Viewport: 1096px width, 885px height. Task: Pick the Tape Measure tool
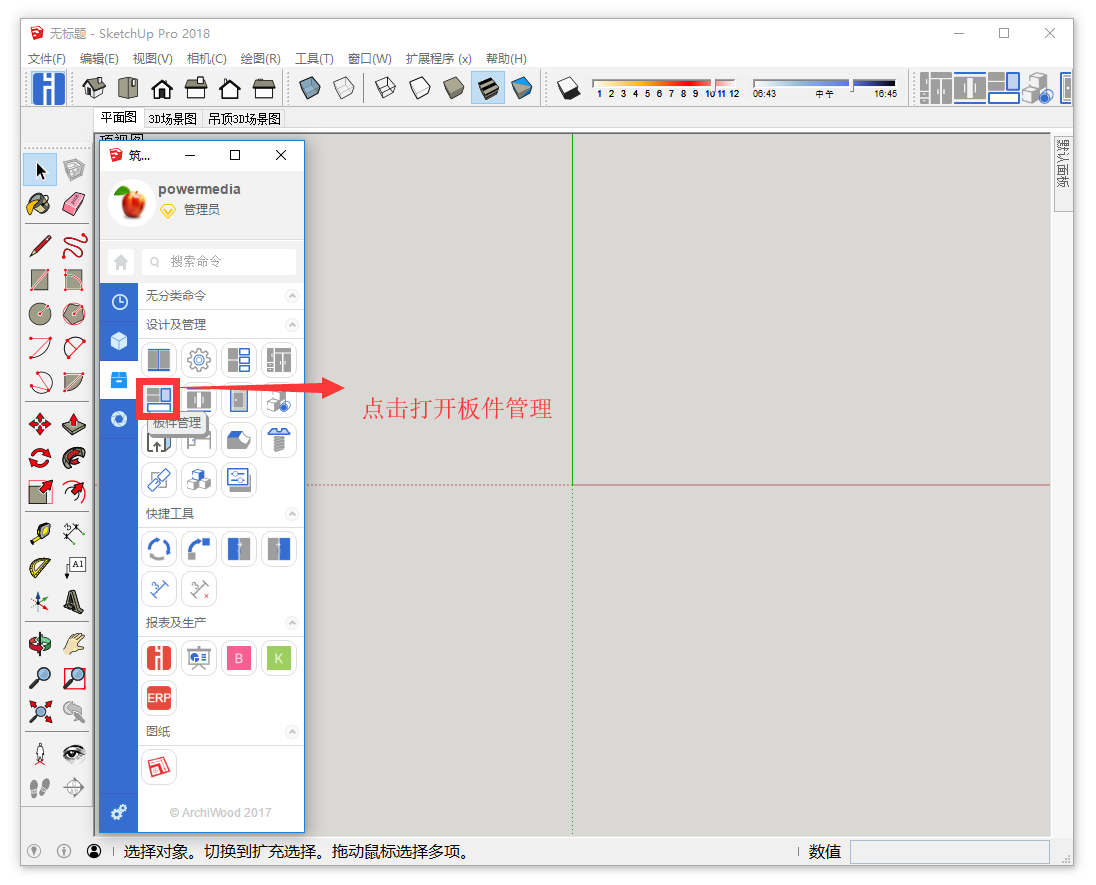tap(38, 532)
